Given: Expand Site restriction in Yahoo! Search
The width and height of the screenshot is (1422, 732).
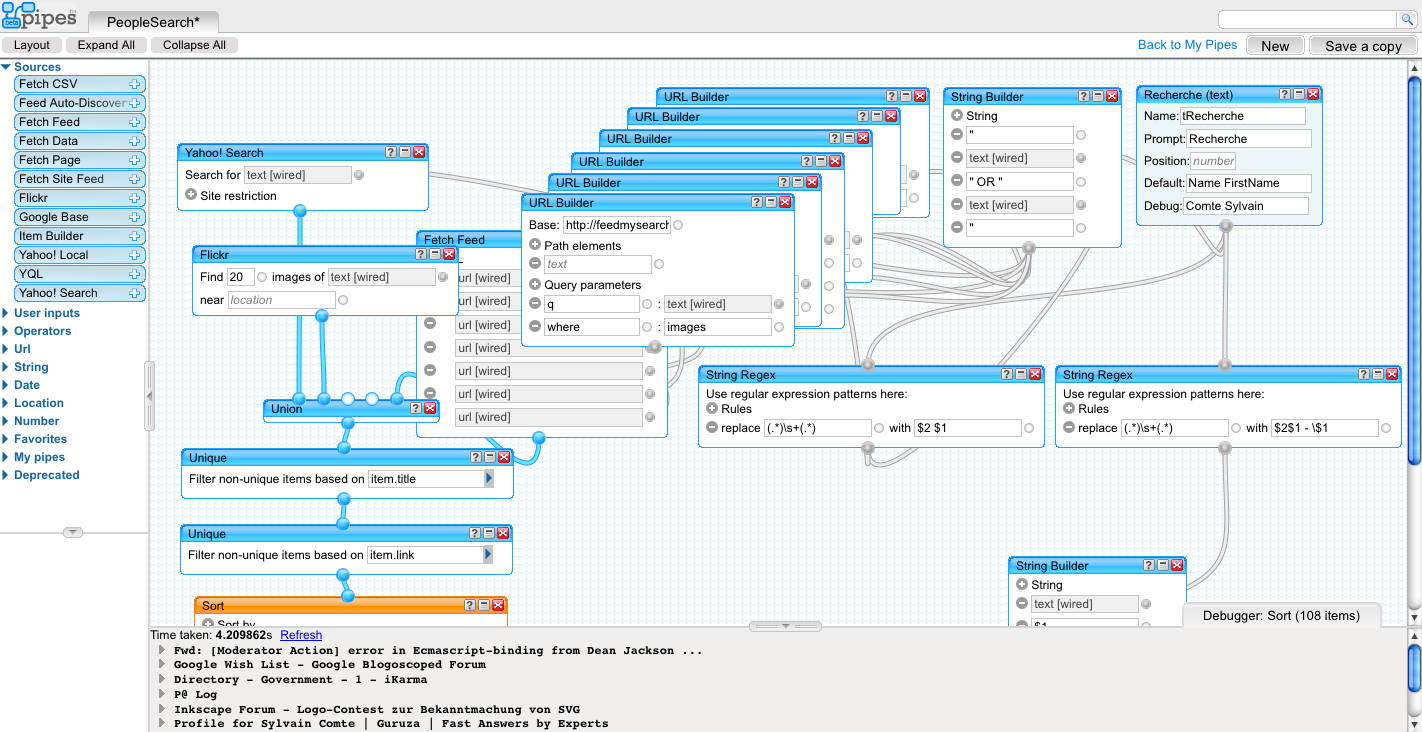Looking at the screenshot, I should click(x=191, y=195).
